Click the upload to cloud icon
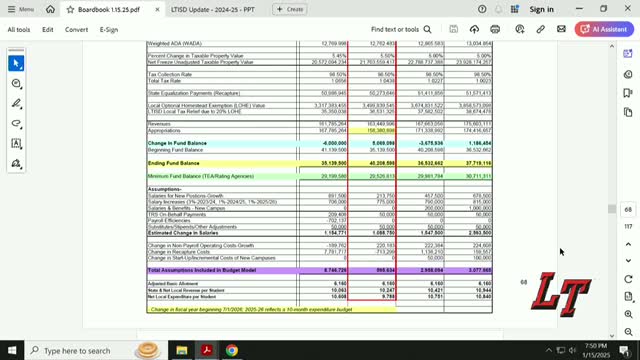640x360 pixels. tap(474, 29)
